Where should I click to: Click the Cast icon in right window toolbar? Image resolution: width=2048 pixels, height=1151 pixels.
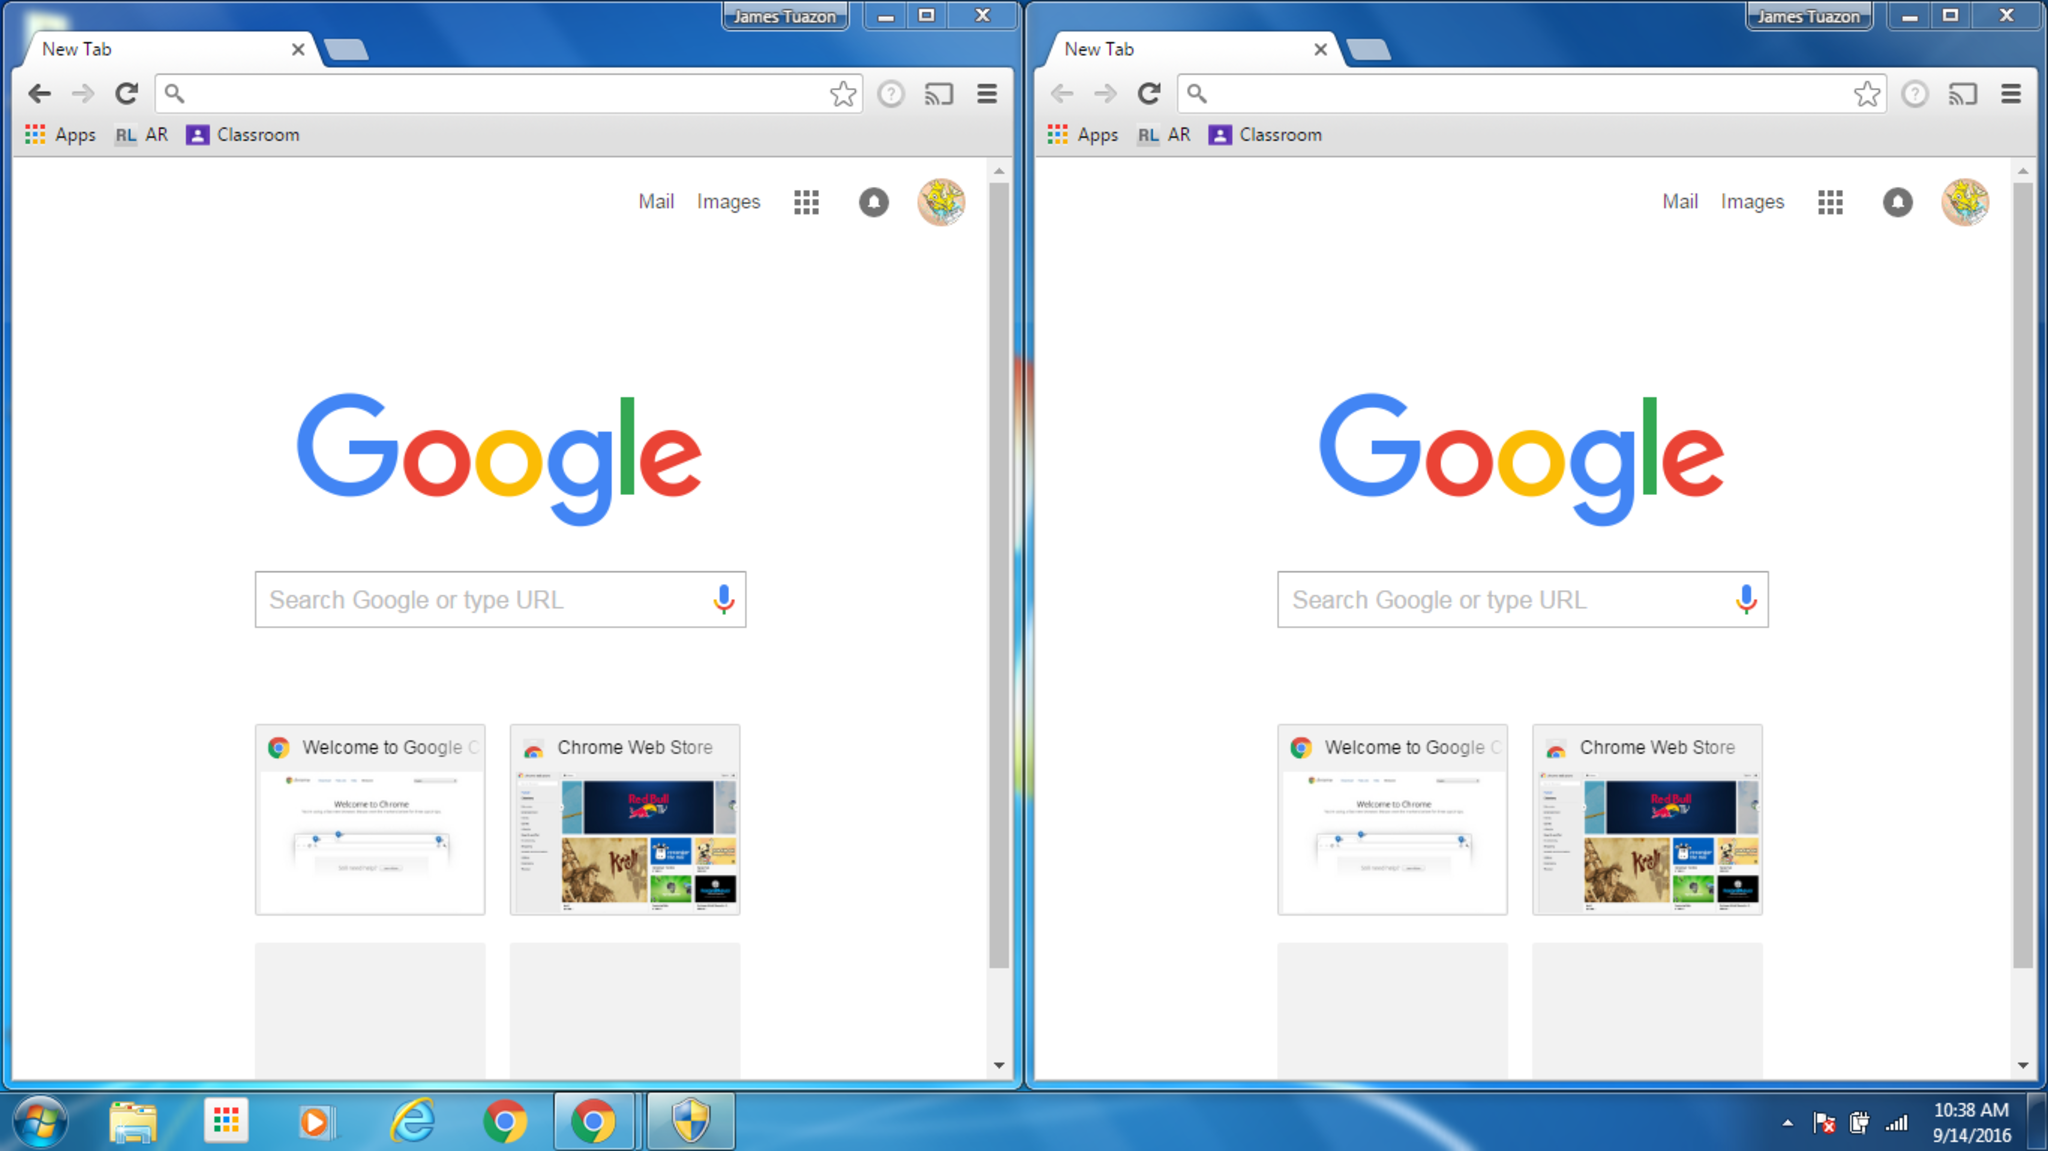coord(1962,94)
